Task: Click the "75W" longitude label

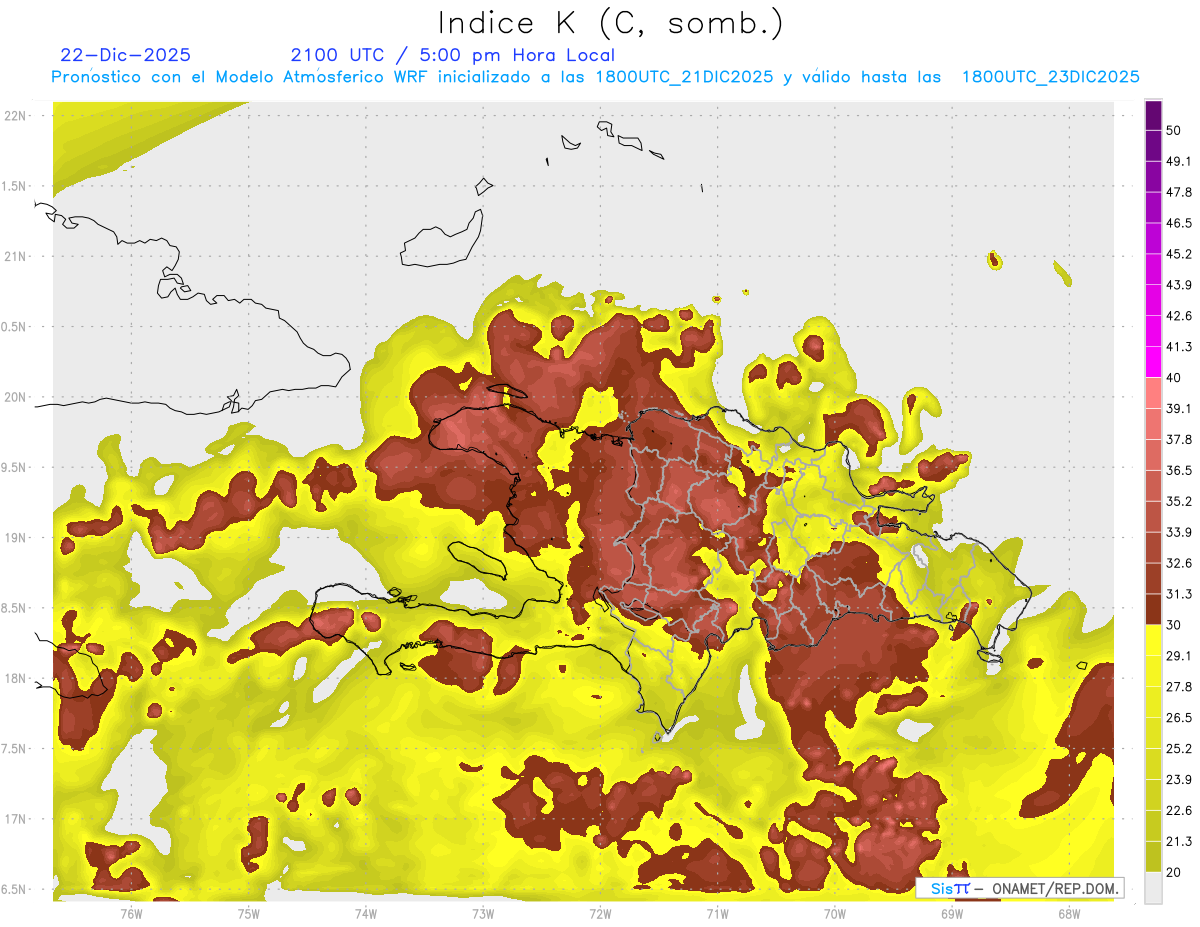Action: pos(249,913)
